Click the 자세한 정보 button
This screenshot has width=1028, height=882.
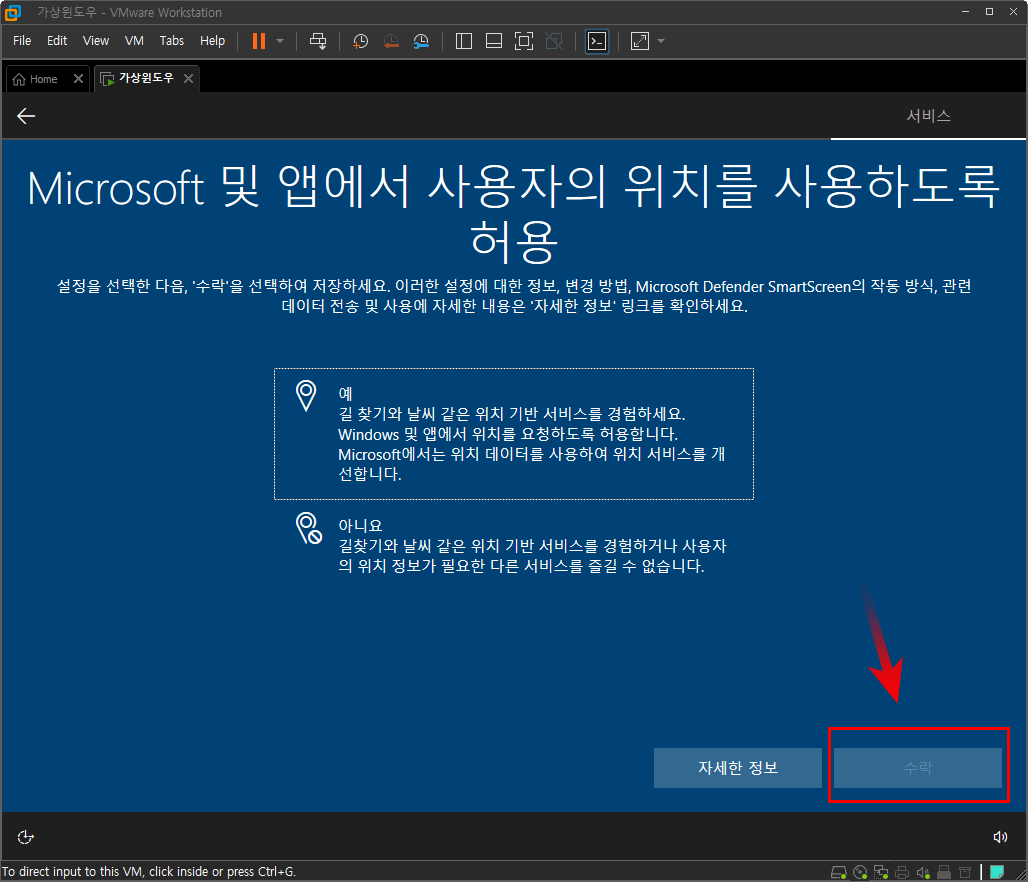pyautogui.click(x=738, y=768)
